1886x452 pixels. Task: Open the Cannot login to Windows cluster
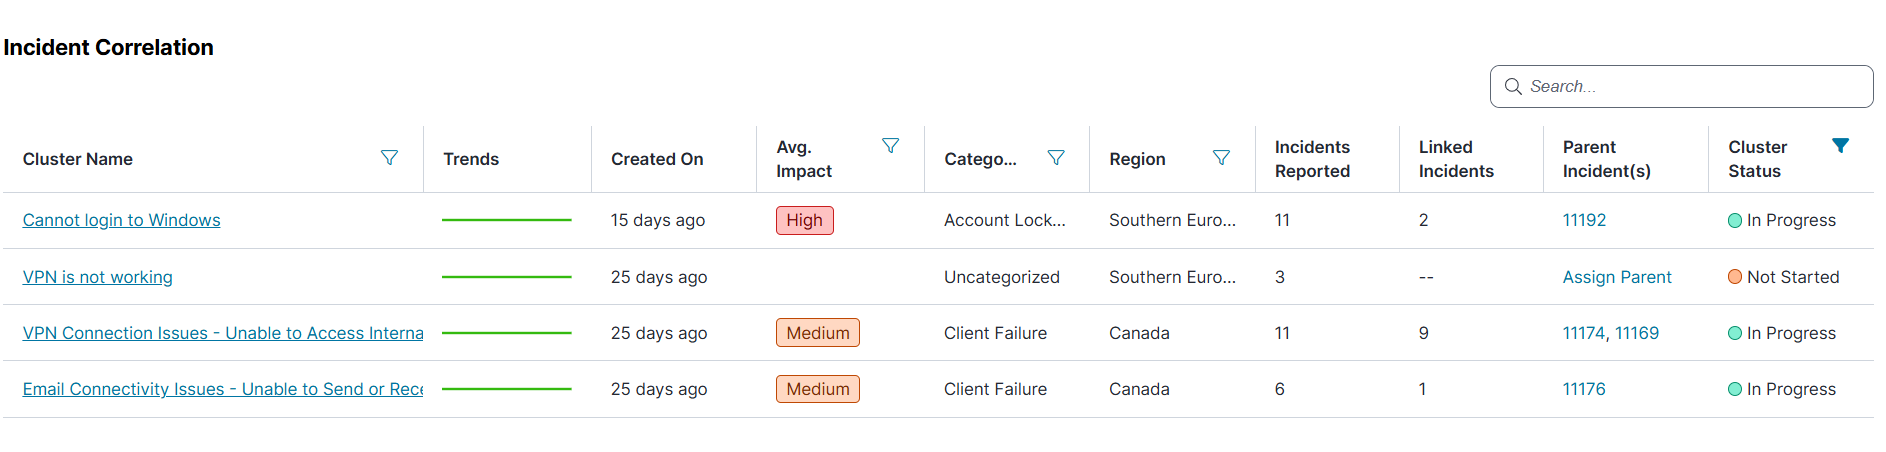point(121,220)
